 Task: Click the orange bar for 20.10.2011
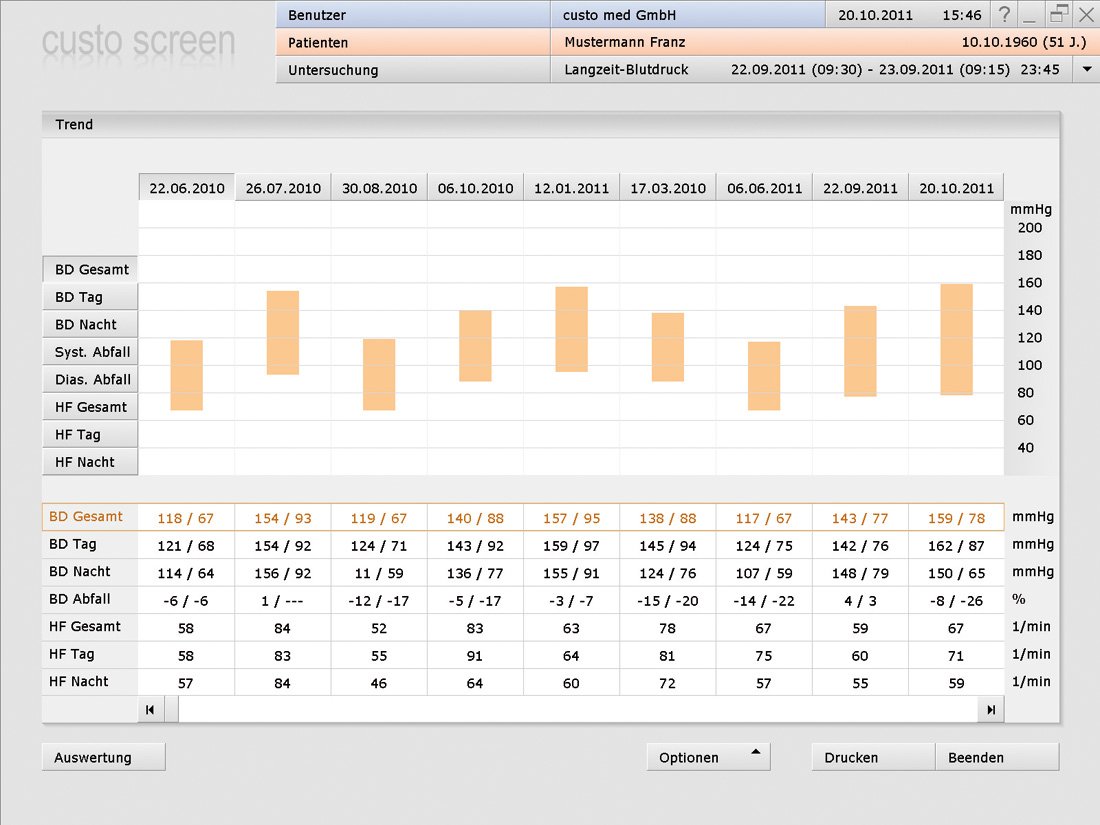click(956, 339)
